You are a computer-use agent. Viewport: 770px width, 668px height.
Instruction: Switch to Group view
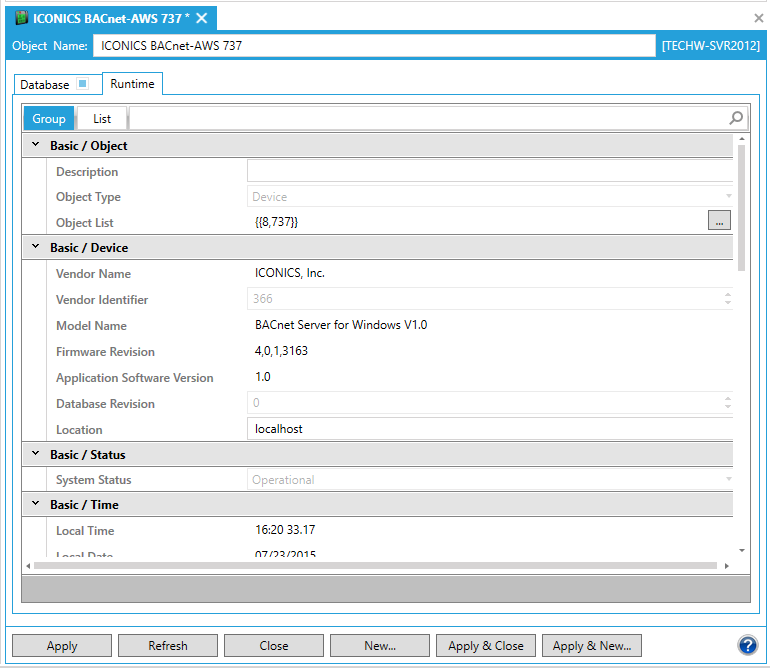click(x=49, y=118)
